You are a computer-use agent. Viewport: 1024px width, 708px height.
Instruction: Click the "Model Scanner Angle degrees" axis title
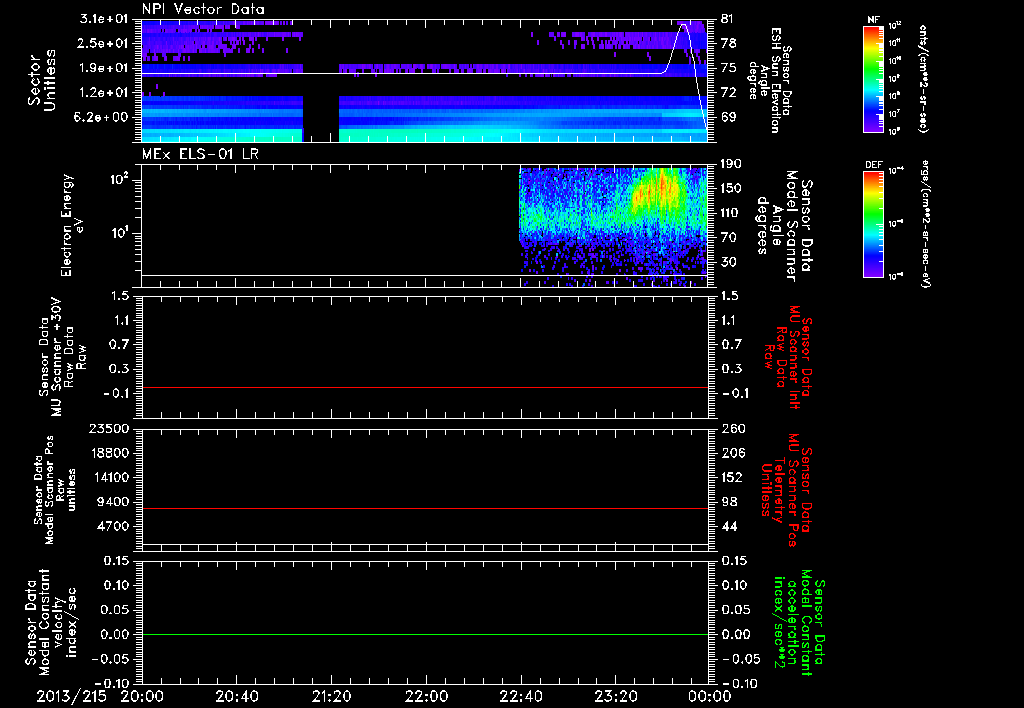[x=784, y=226]
